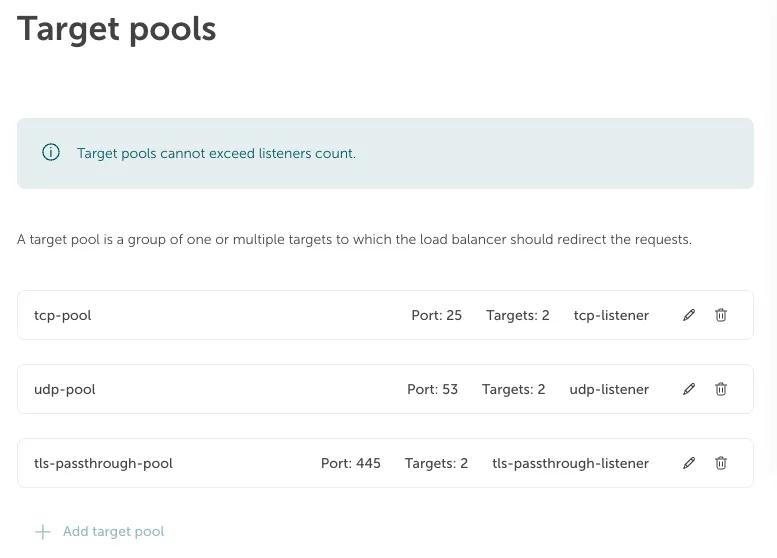The image size is (777, 558).
Task: Edit the tcp-pool target pool
Action: pyautogui.click(x=689, y=315)
